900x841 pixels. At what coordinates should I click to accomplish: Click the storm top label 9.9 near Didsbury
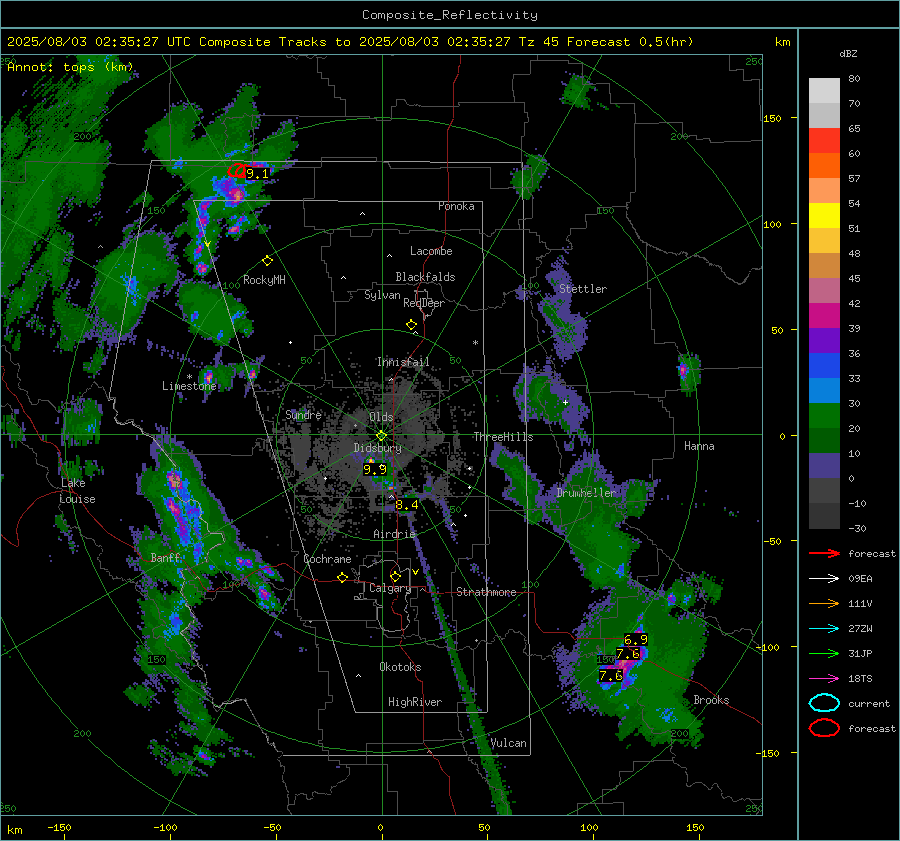375,470
